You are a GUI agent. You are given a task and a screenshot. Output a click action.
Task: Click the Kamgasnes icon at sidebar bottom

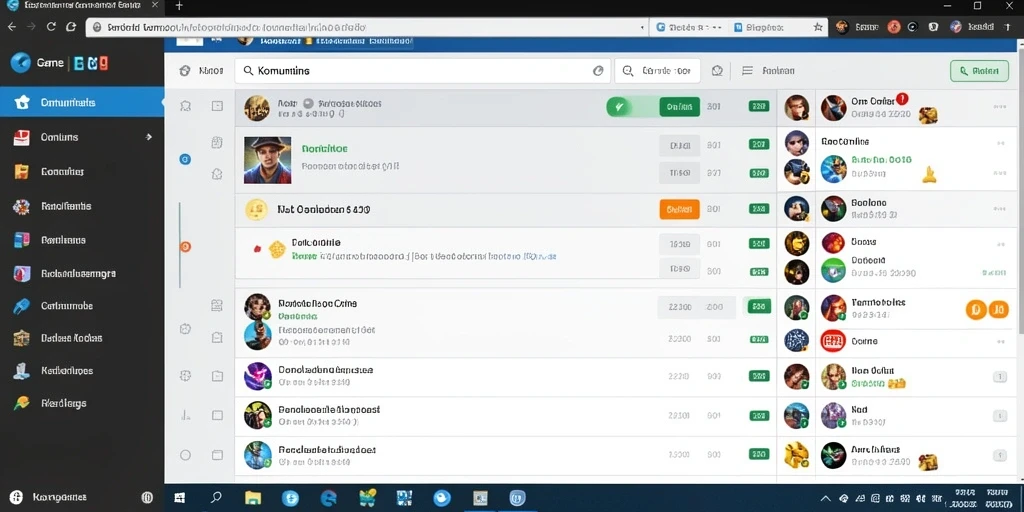coord(17,497)
